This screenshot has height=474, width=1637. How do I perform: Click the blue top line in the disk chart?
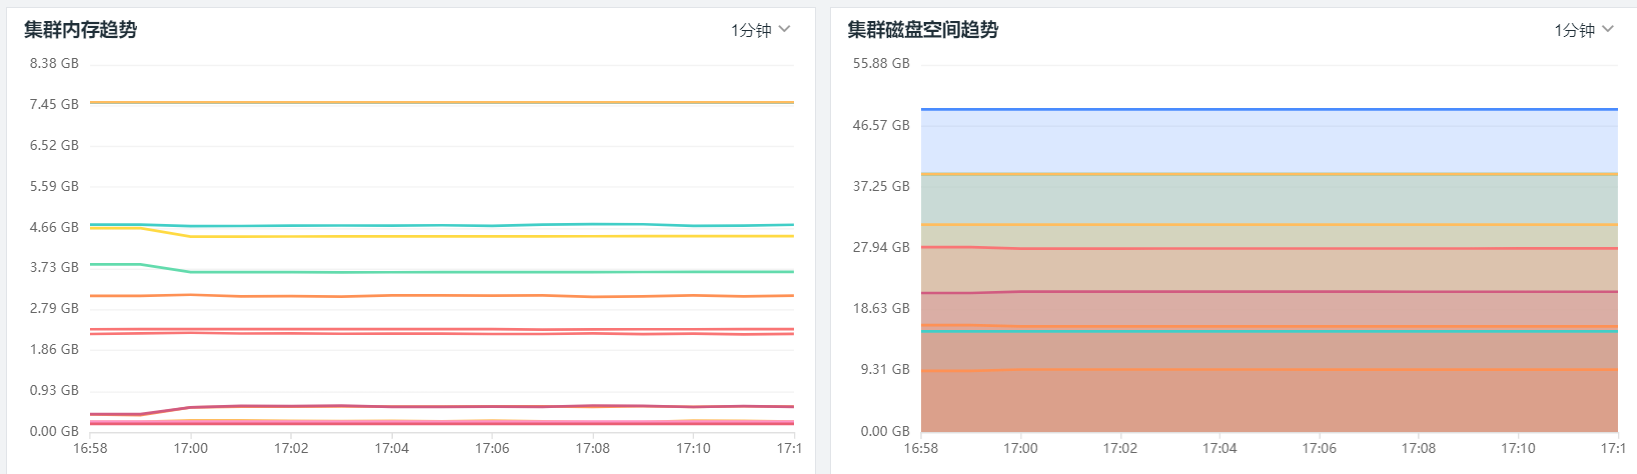[1268, 109]
